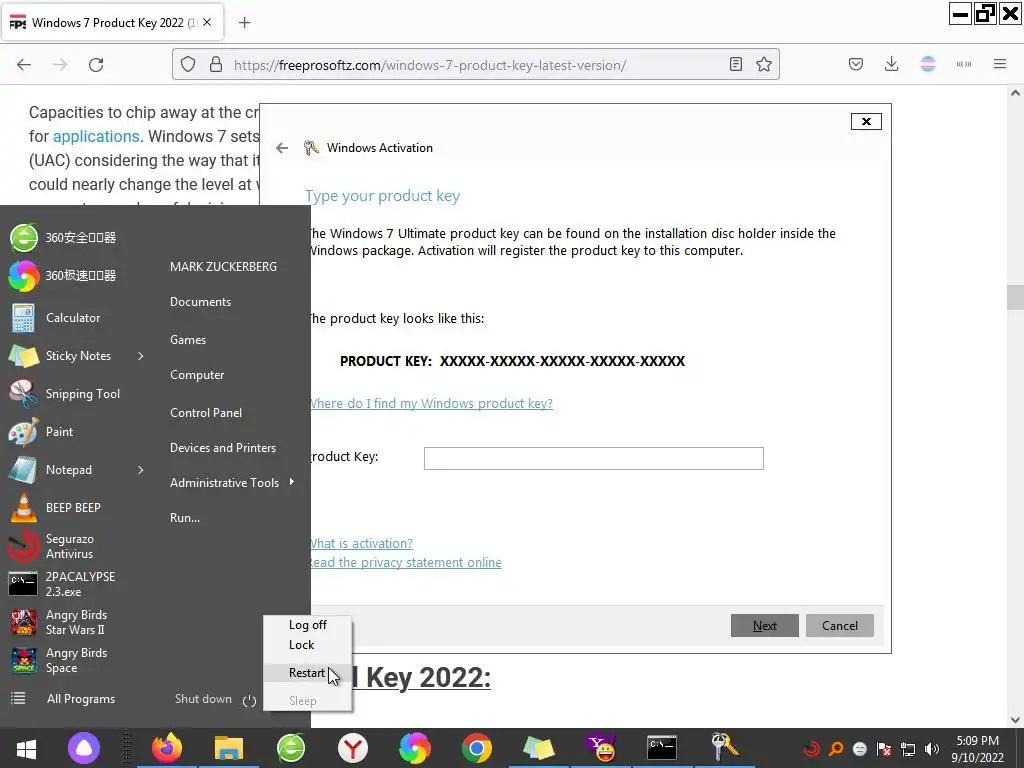Screen dimensions: 1024x768
Task: Click the volume icon in system tray
Action: (x=932, y=749)
